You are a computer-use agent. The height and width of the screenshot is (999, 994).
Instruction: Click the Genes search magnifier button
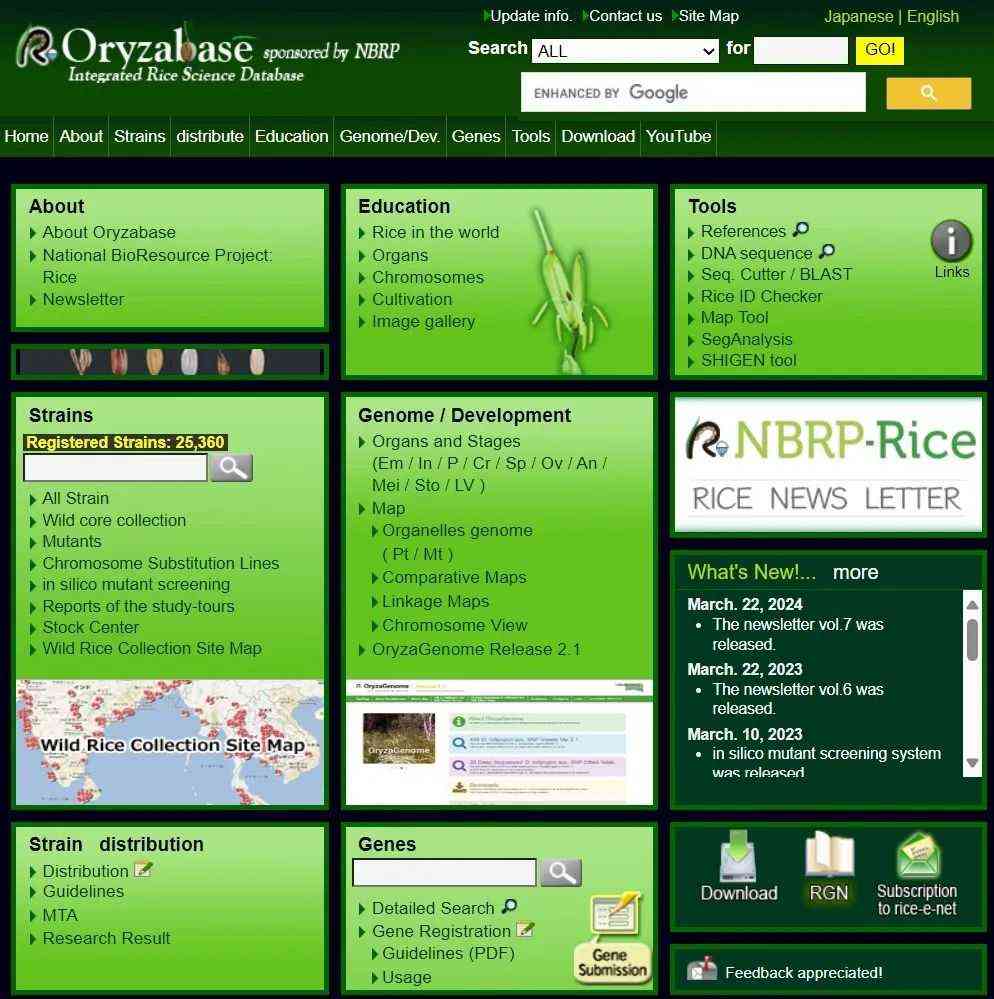point(561,872)
